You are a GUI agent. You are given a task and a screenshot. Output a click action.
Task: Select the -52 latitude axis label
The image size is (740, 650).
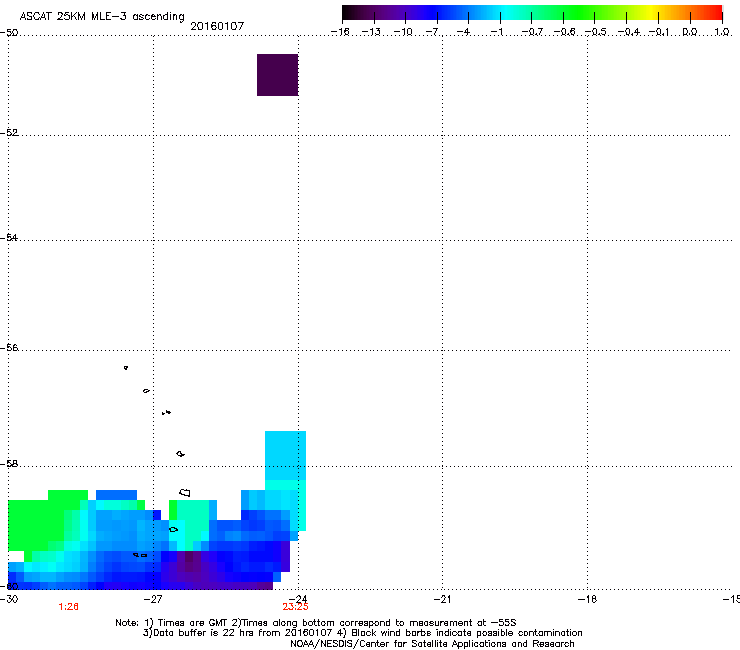(x=9, y=133)
